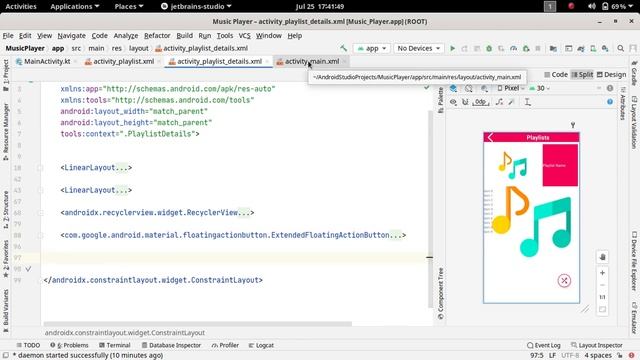Select the Pan hand tool in preview
640x360 pixels.
pos(602,257)
